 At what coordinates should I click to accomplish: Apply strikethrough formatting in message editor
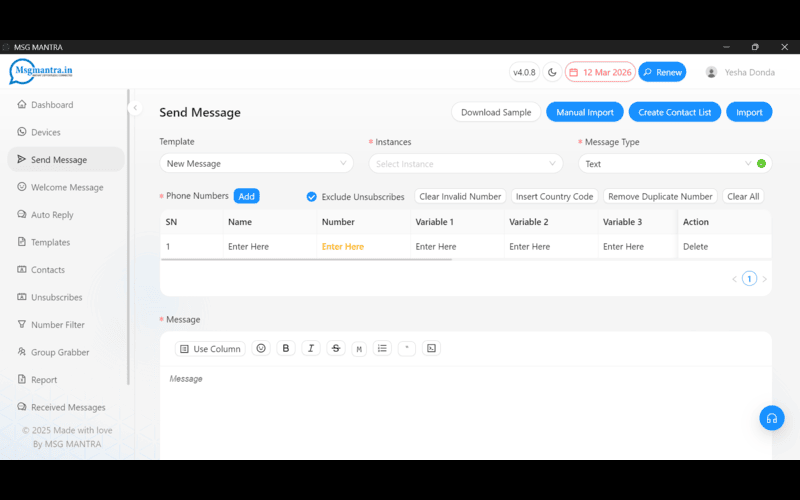[x=336, y=348]
